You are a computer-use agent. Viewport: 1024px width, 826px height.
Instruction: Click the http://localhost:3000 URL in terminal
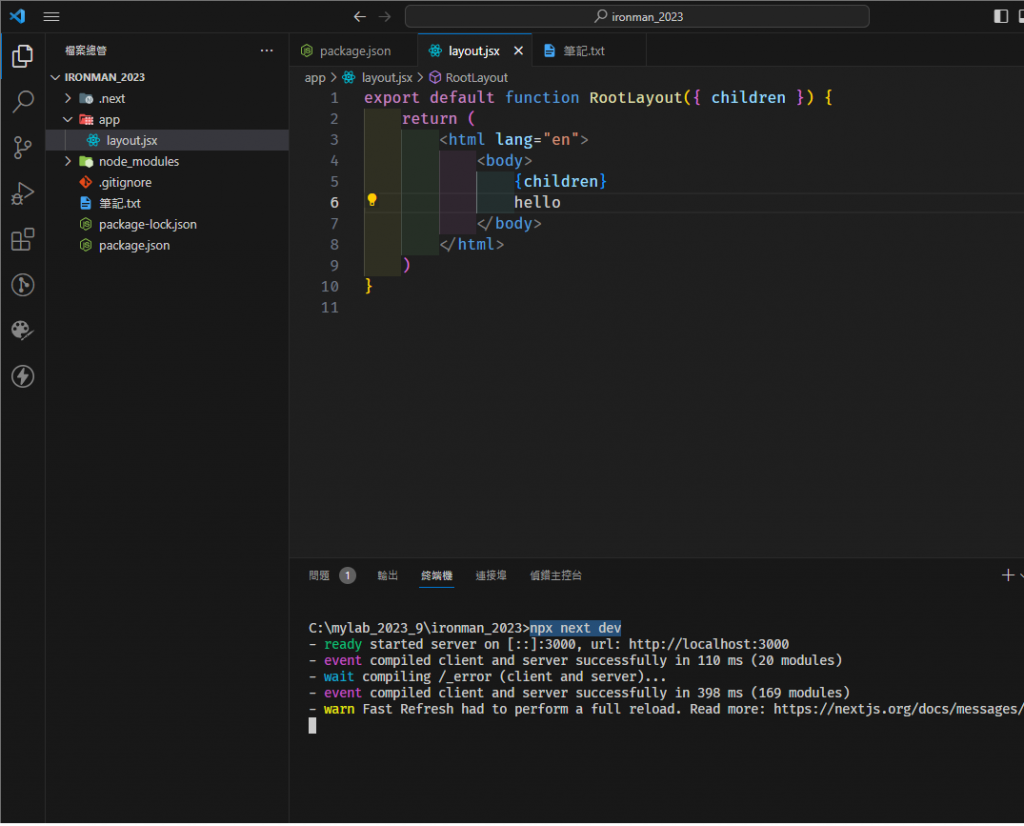[x=709, y=645]
